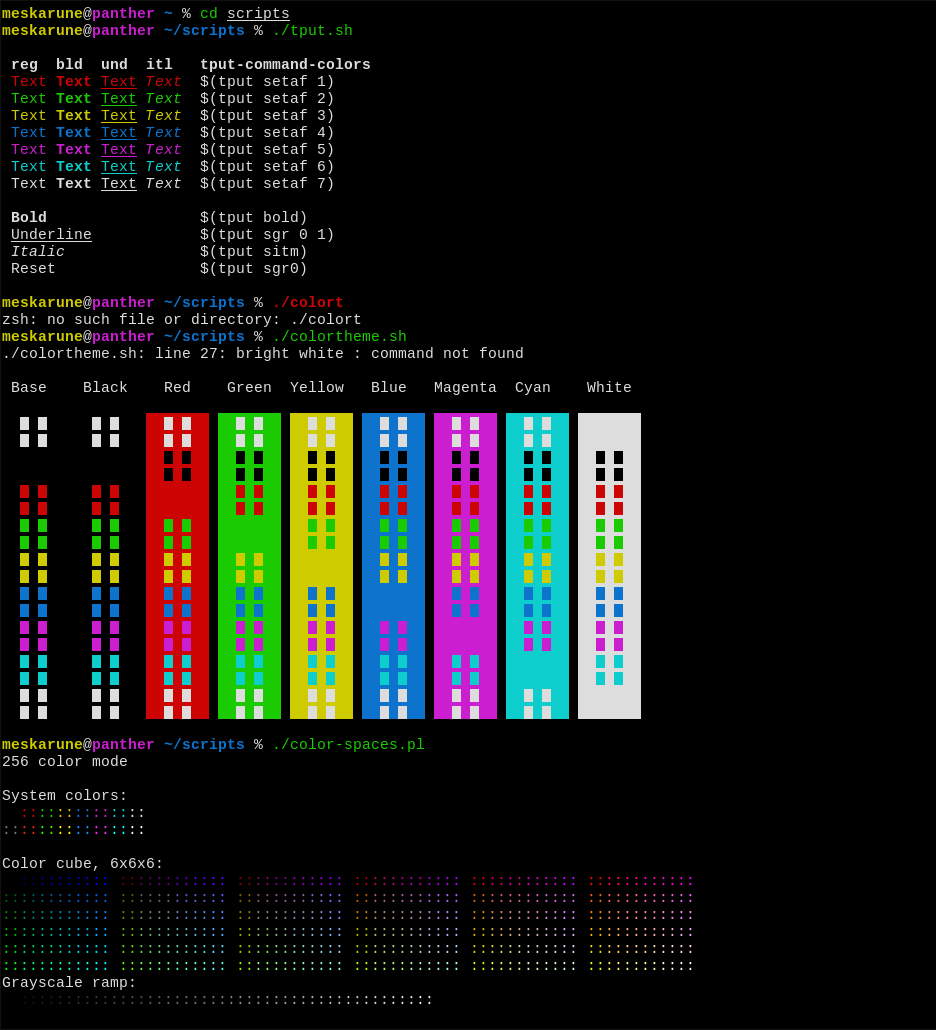936x1030 pixels.
Task: Click the Red color column bar
Action: (177, 565)
